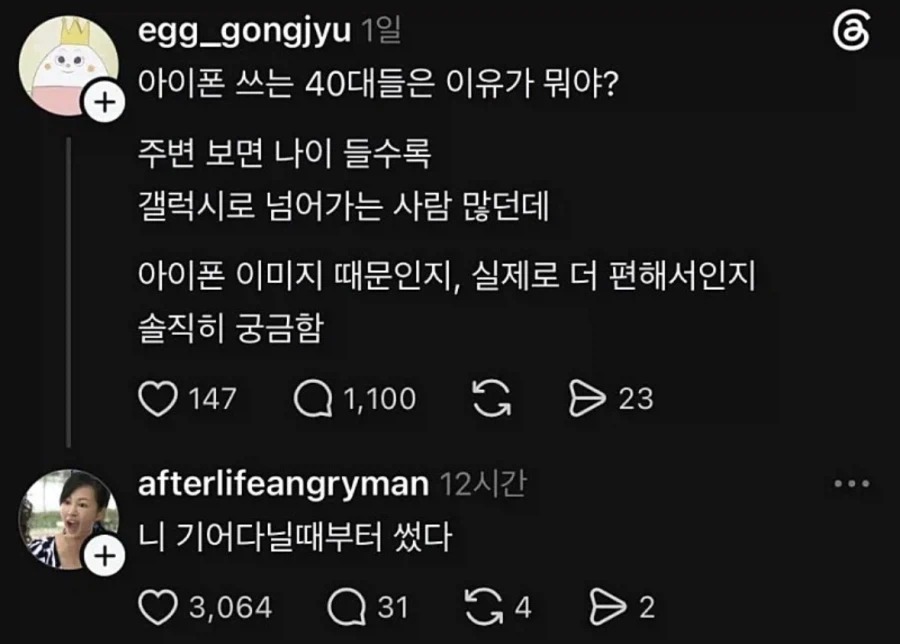Like the egg_gongjyu post with the heart icon
Screen dimensions: 900x644
(x=158, y=399)
